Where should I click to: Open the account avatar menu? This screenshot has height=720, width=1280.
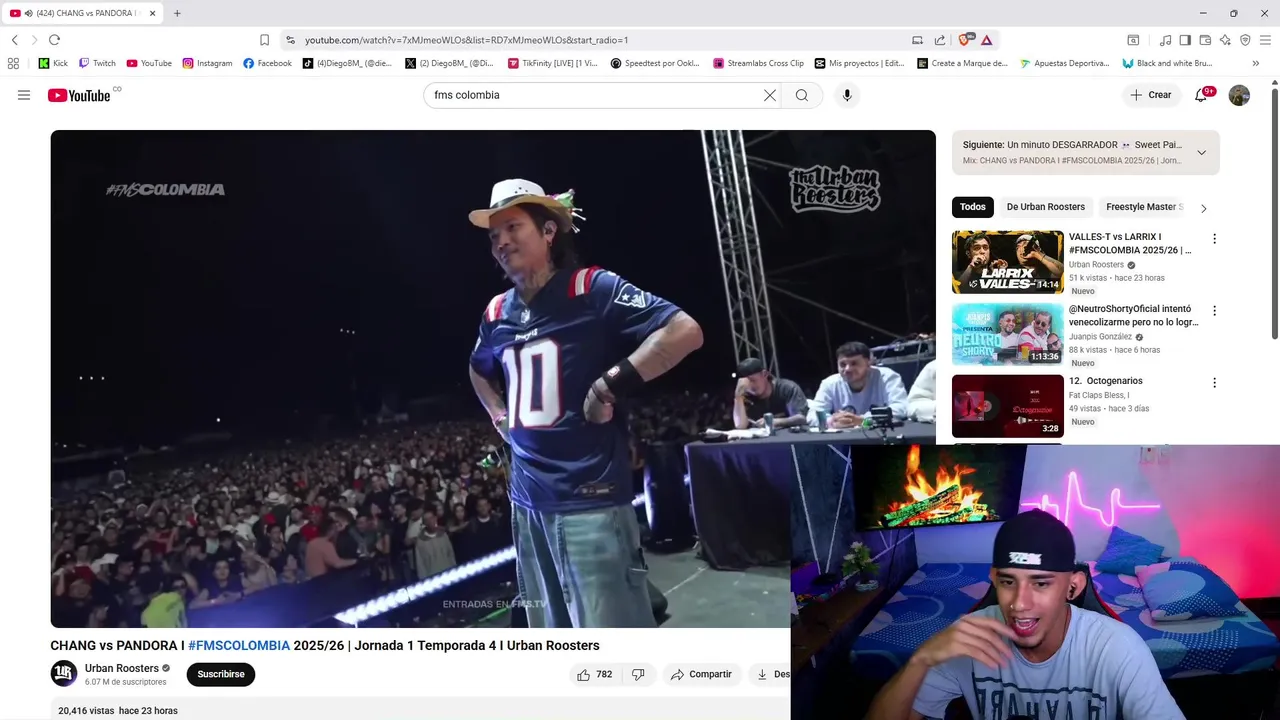tap(1239, 95)
